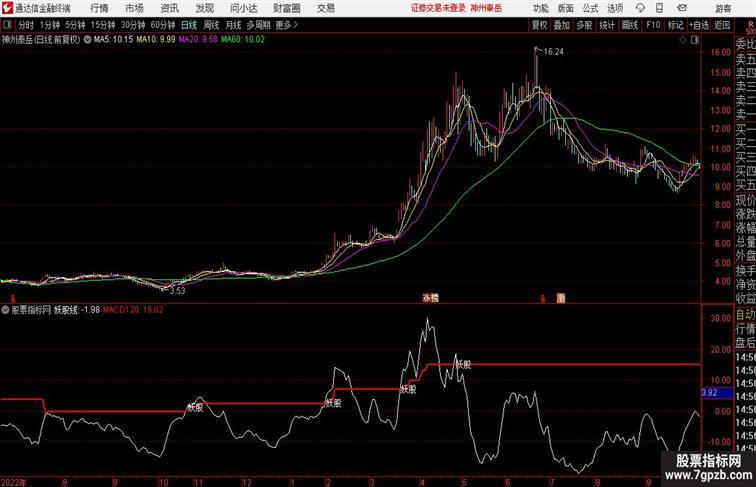The width and height of the screenshot is (756, 487).
Task: Click the 自动 label in right sidebar
Action: click(x=746, y=315)
